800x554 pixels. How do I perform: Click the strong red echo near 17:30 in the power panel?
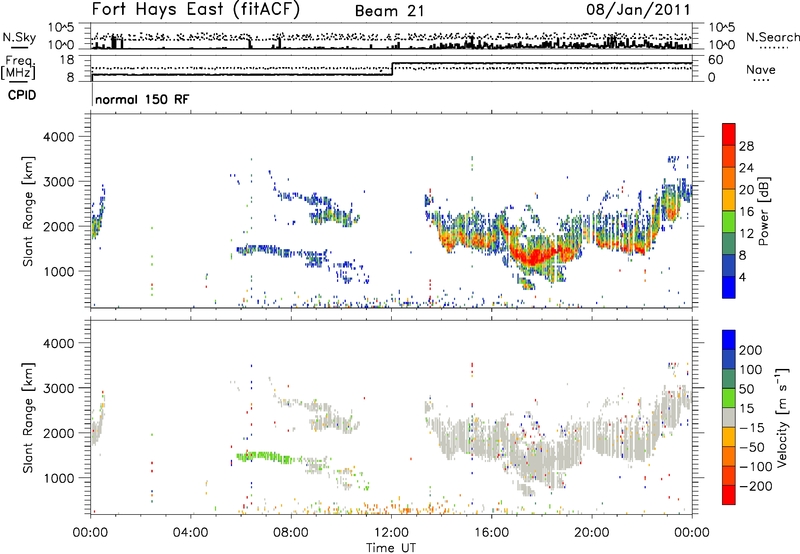pos(533,257)
